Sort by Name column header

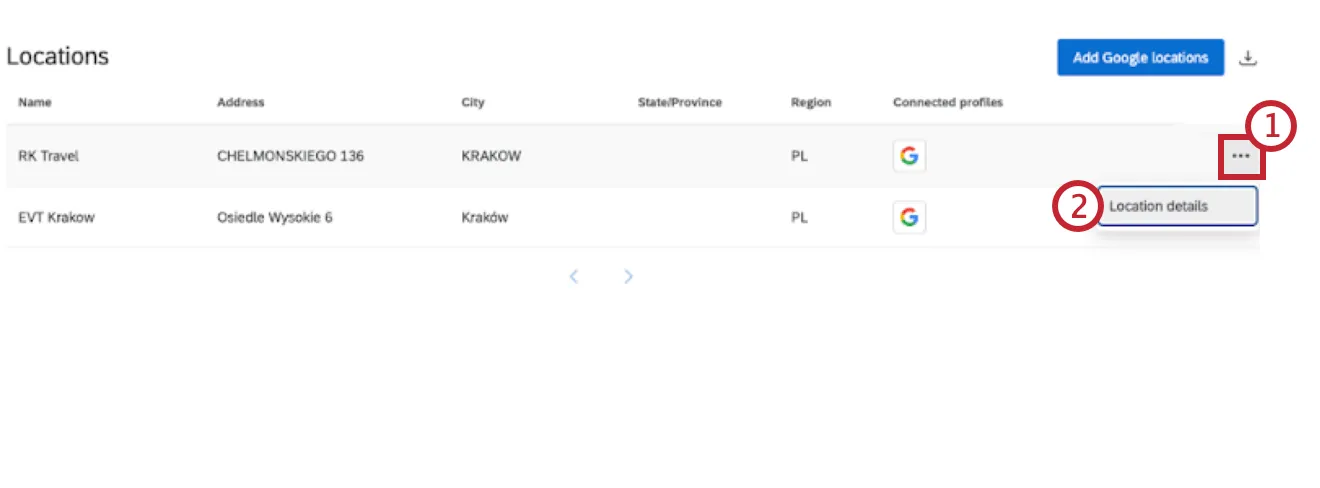tap(35, 102)
